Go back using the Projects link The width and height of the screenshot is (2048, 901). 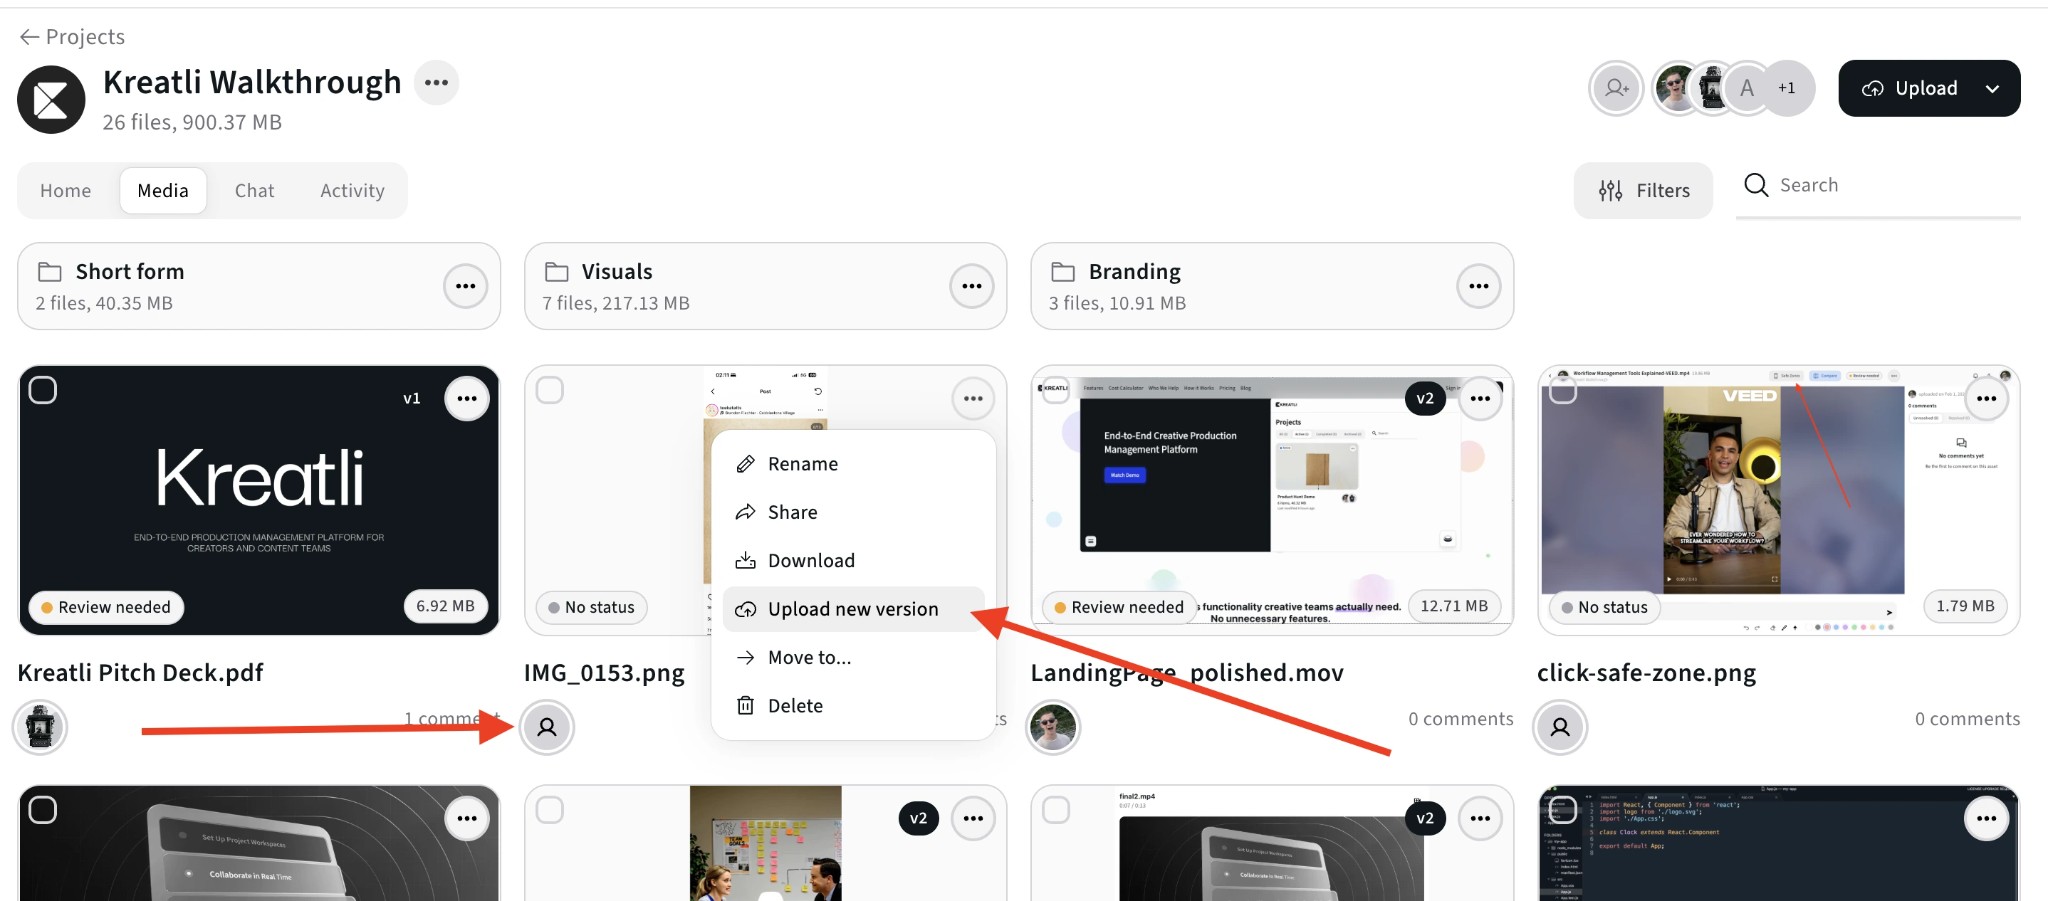(70, 36)
